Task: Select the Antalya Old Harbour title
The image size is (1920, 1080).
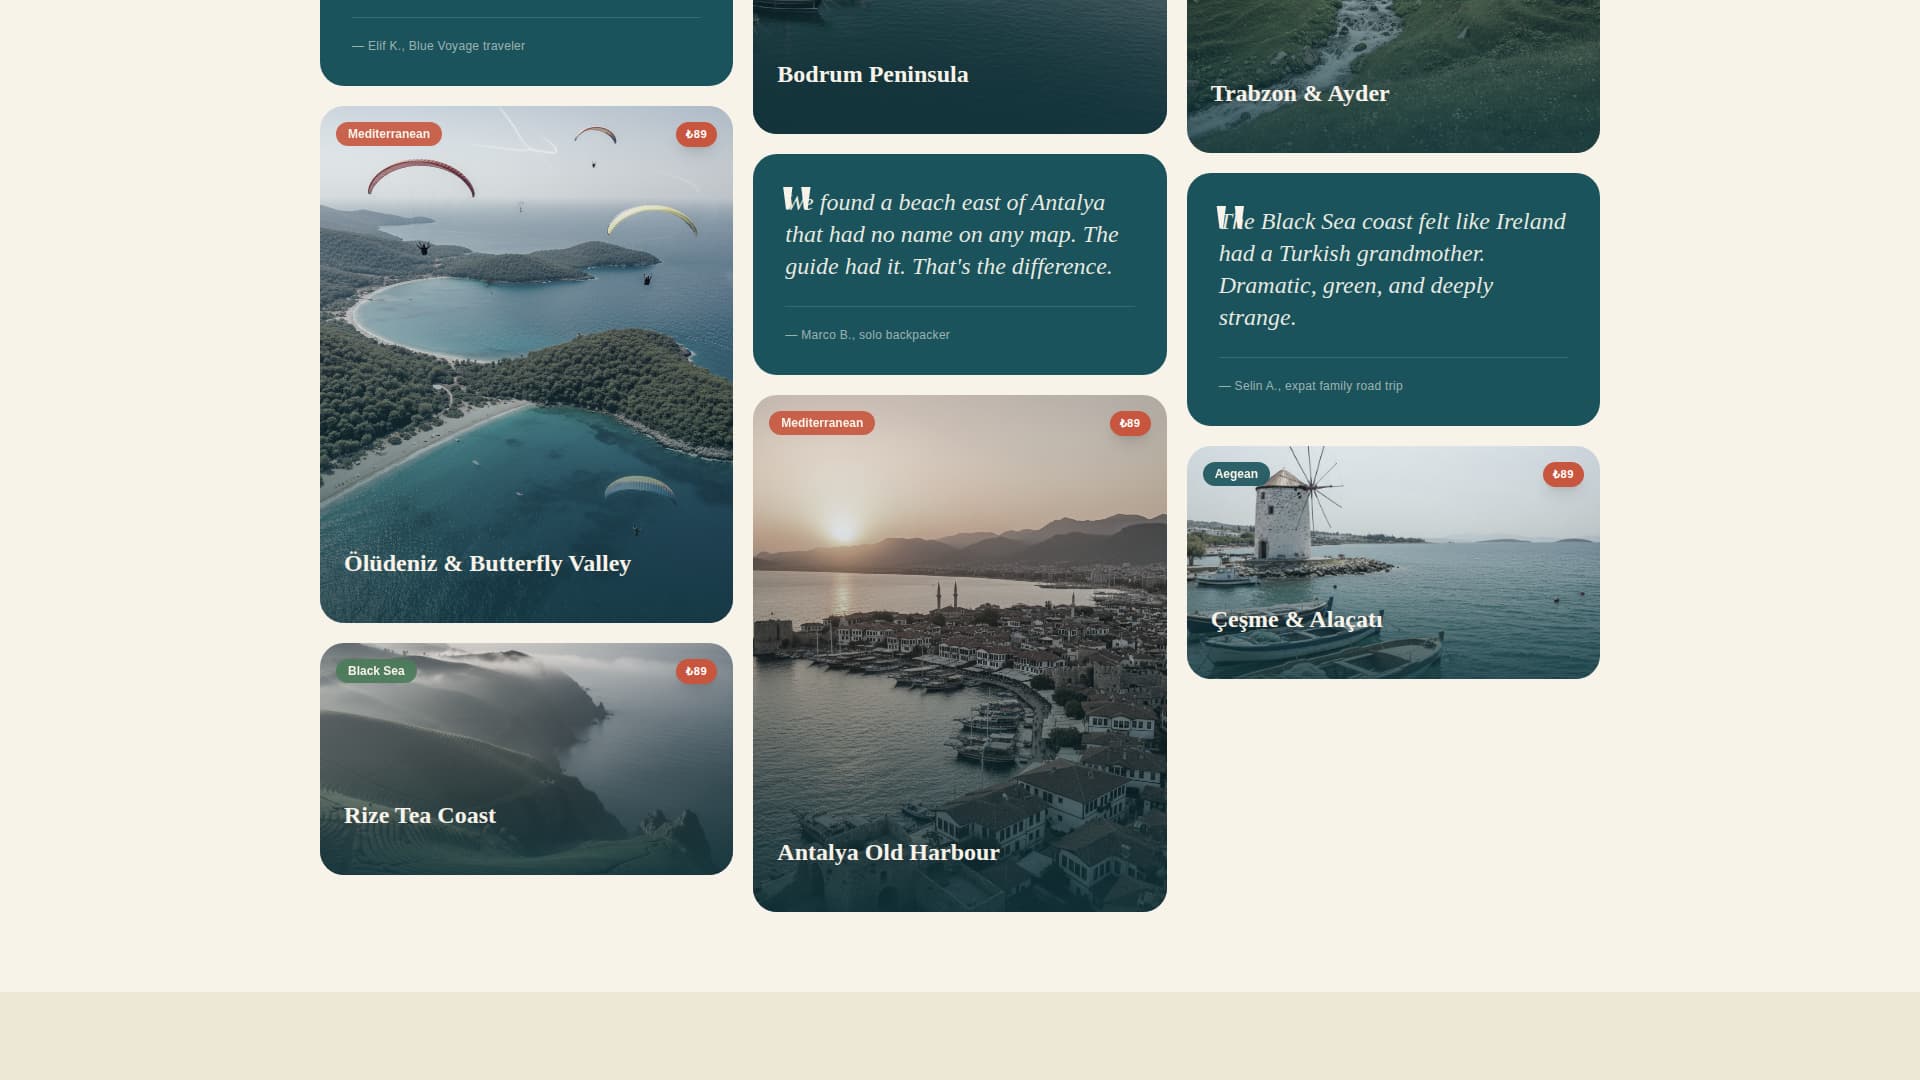Action: click(x=888, y=852)
